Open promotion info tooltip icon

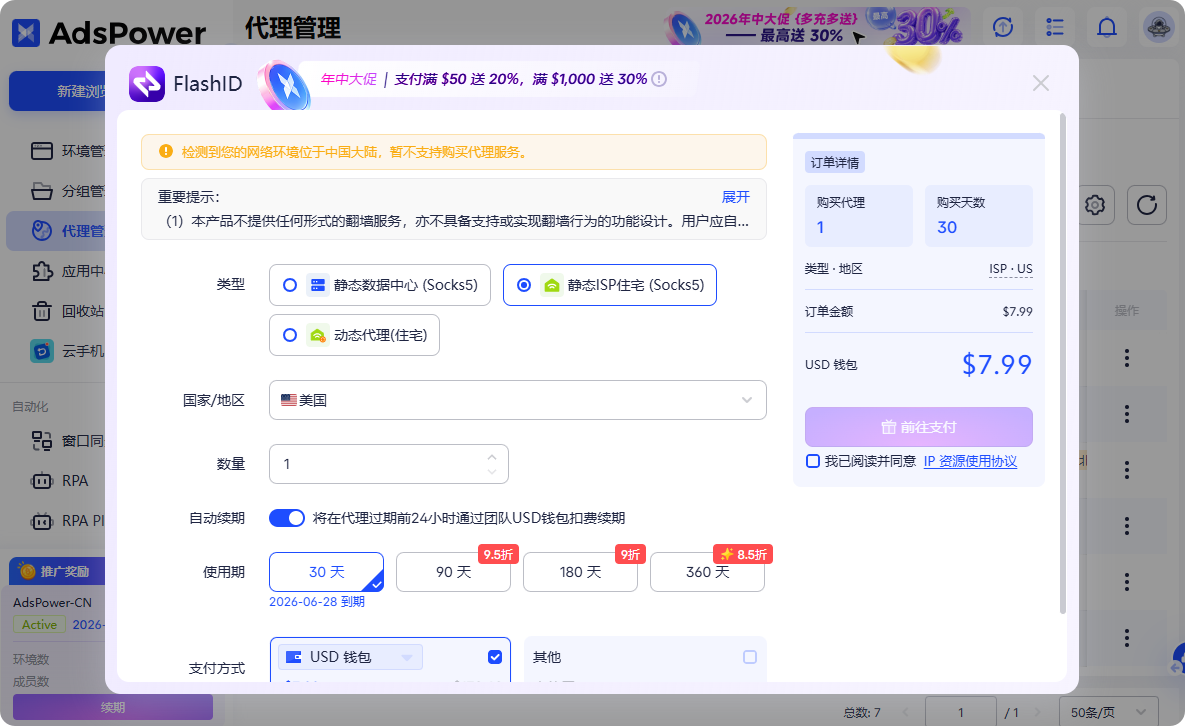point(659,79)
